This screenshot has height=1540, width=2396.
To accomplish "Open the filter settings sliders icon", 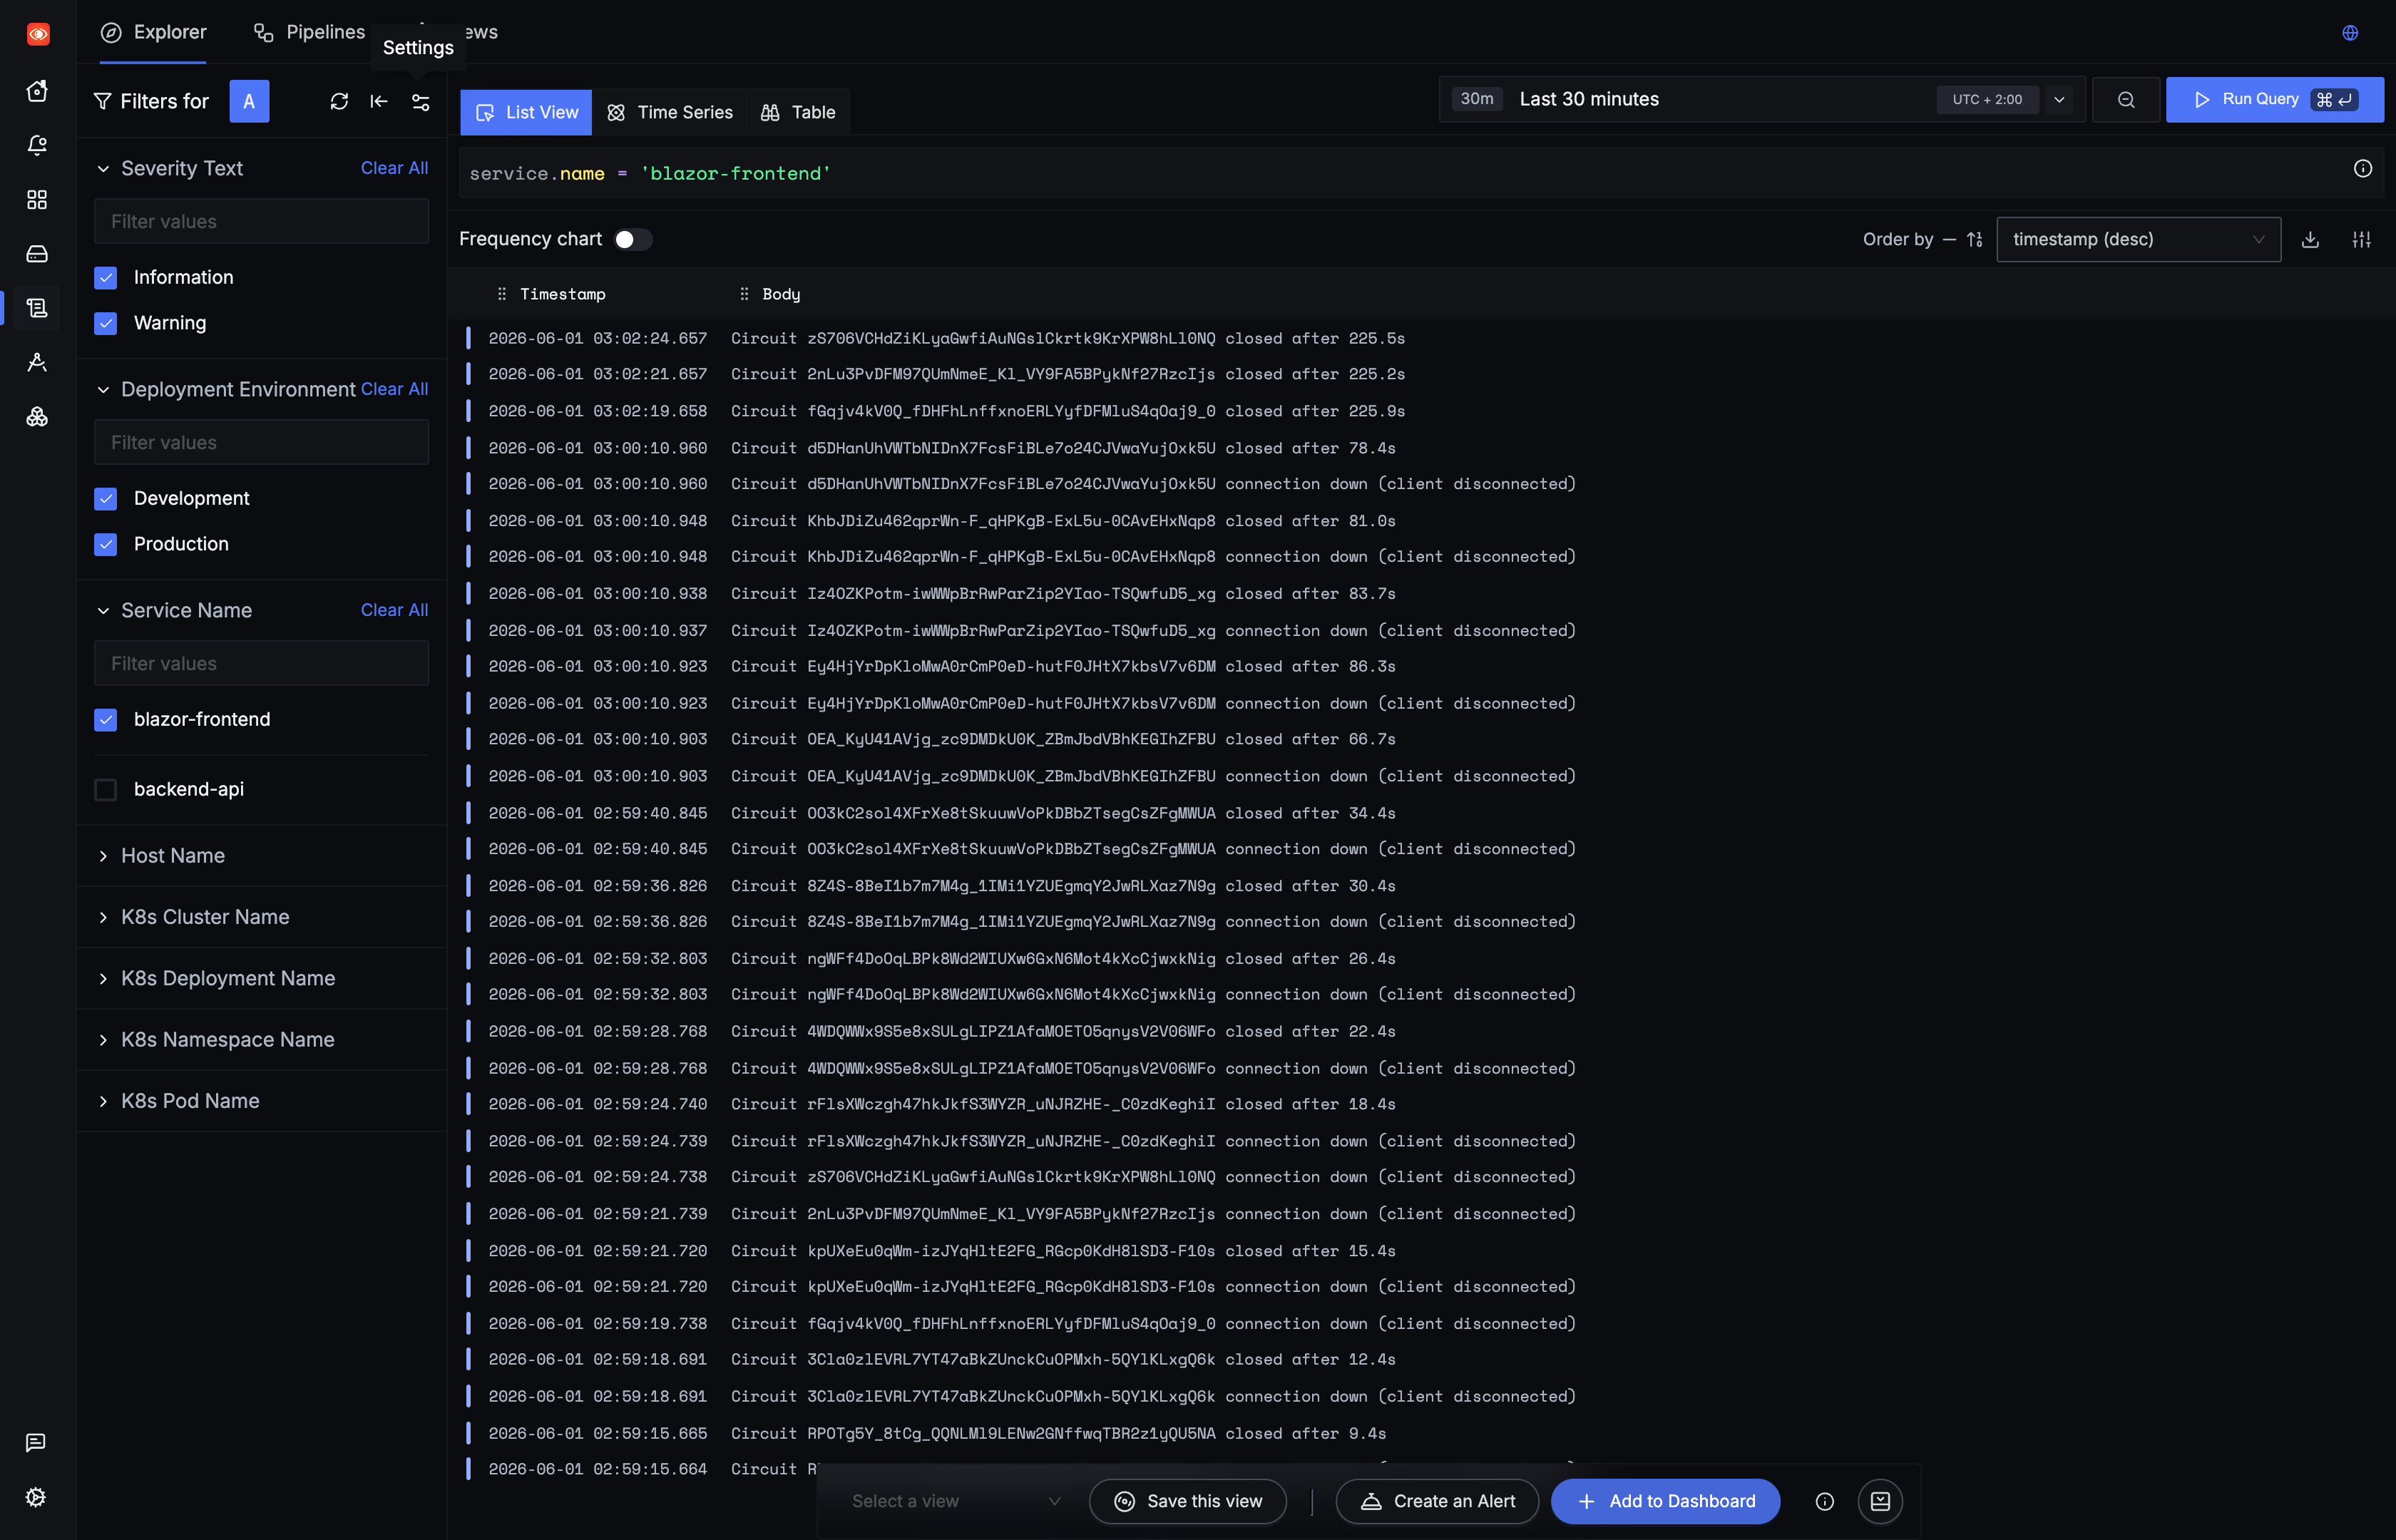I will [x=421, y=102].
